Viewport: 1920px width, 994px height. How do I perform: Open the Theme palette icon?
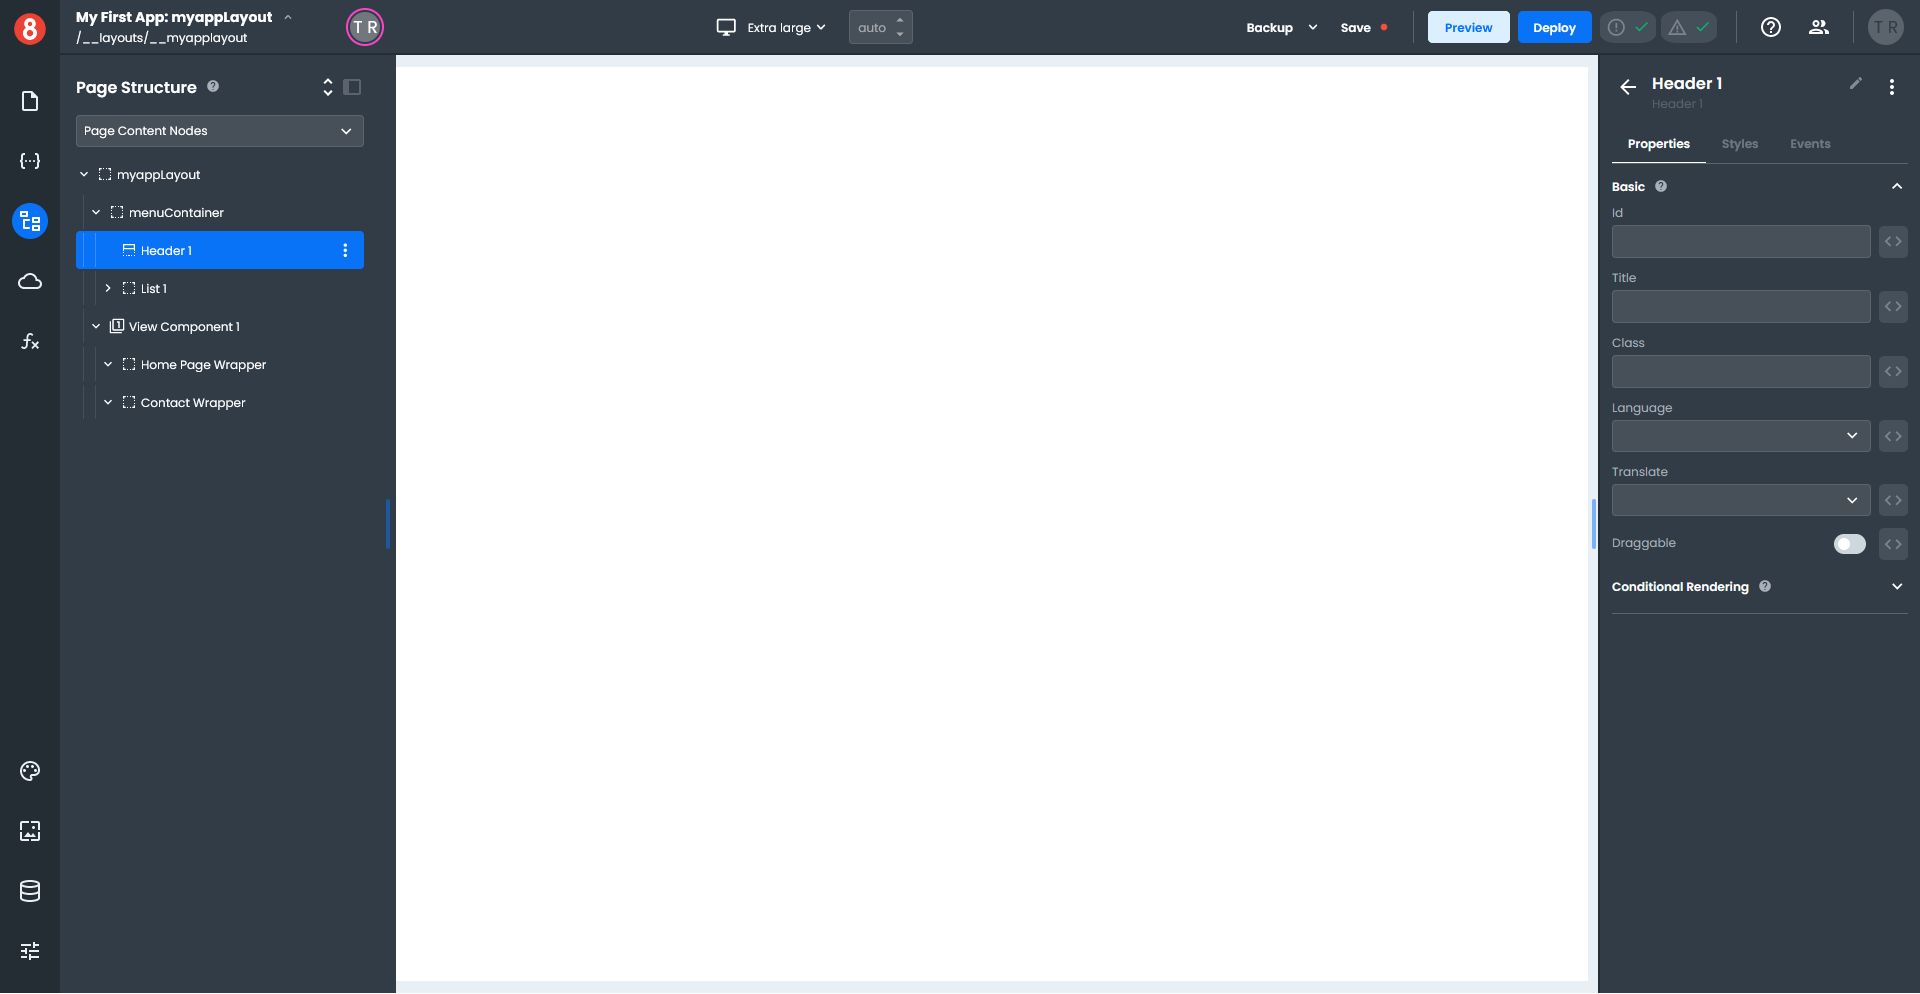click(x=30, y=771)
